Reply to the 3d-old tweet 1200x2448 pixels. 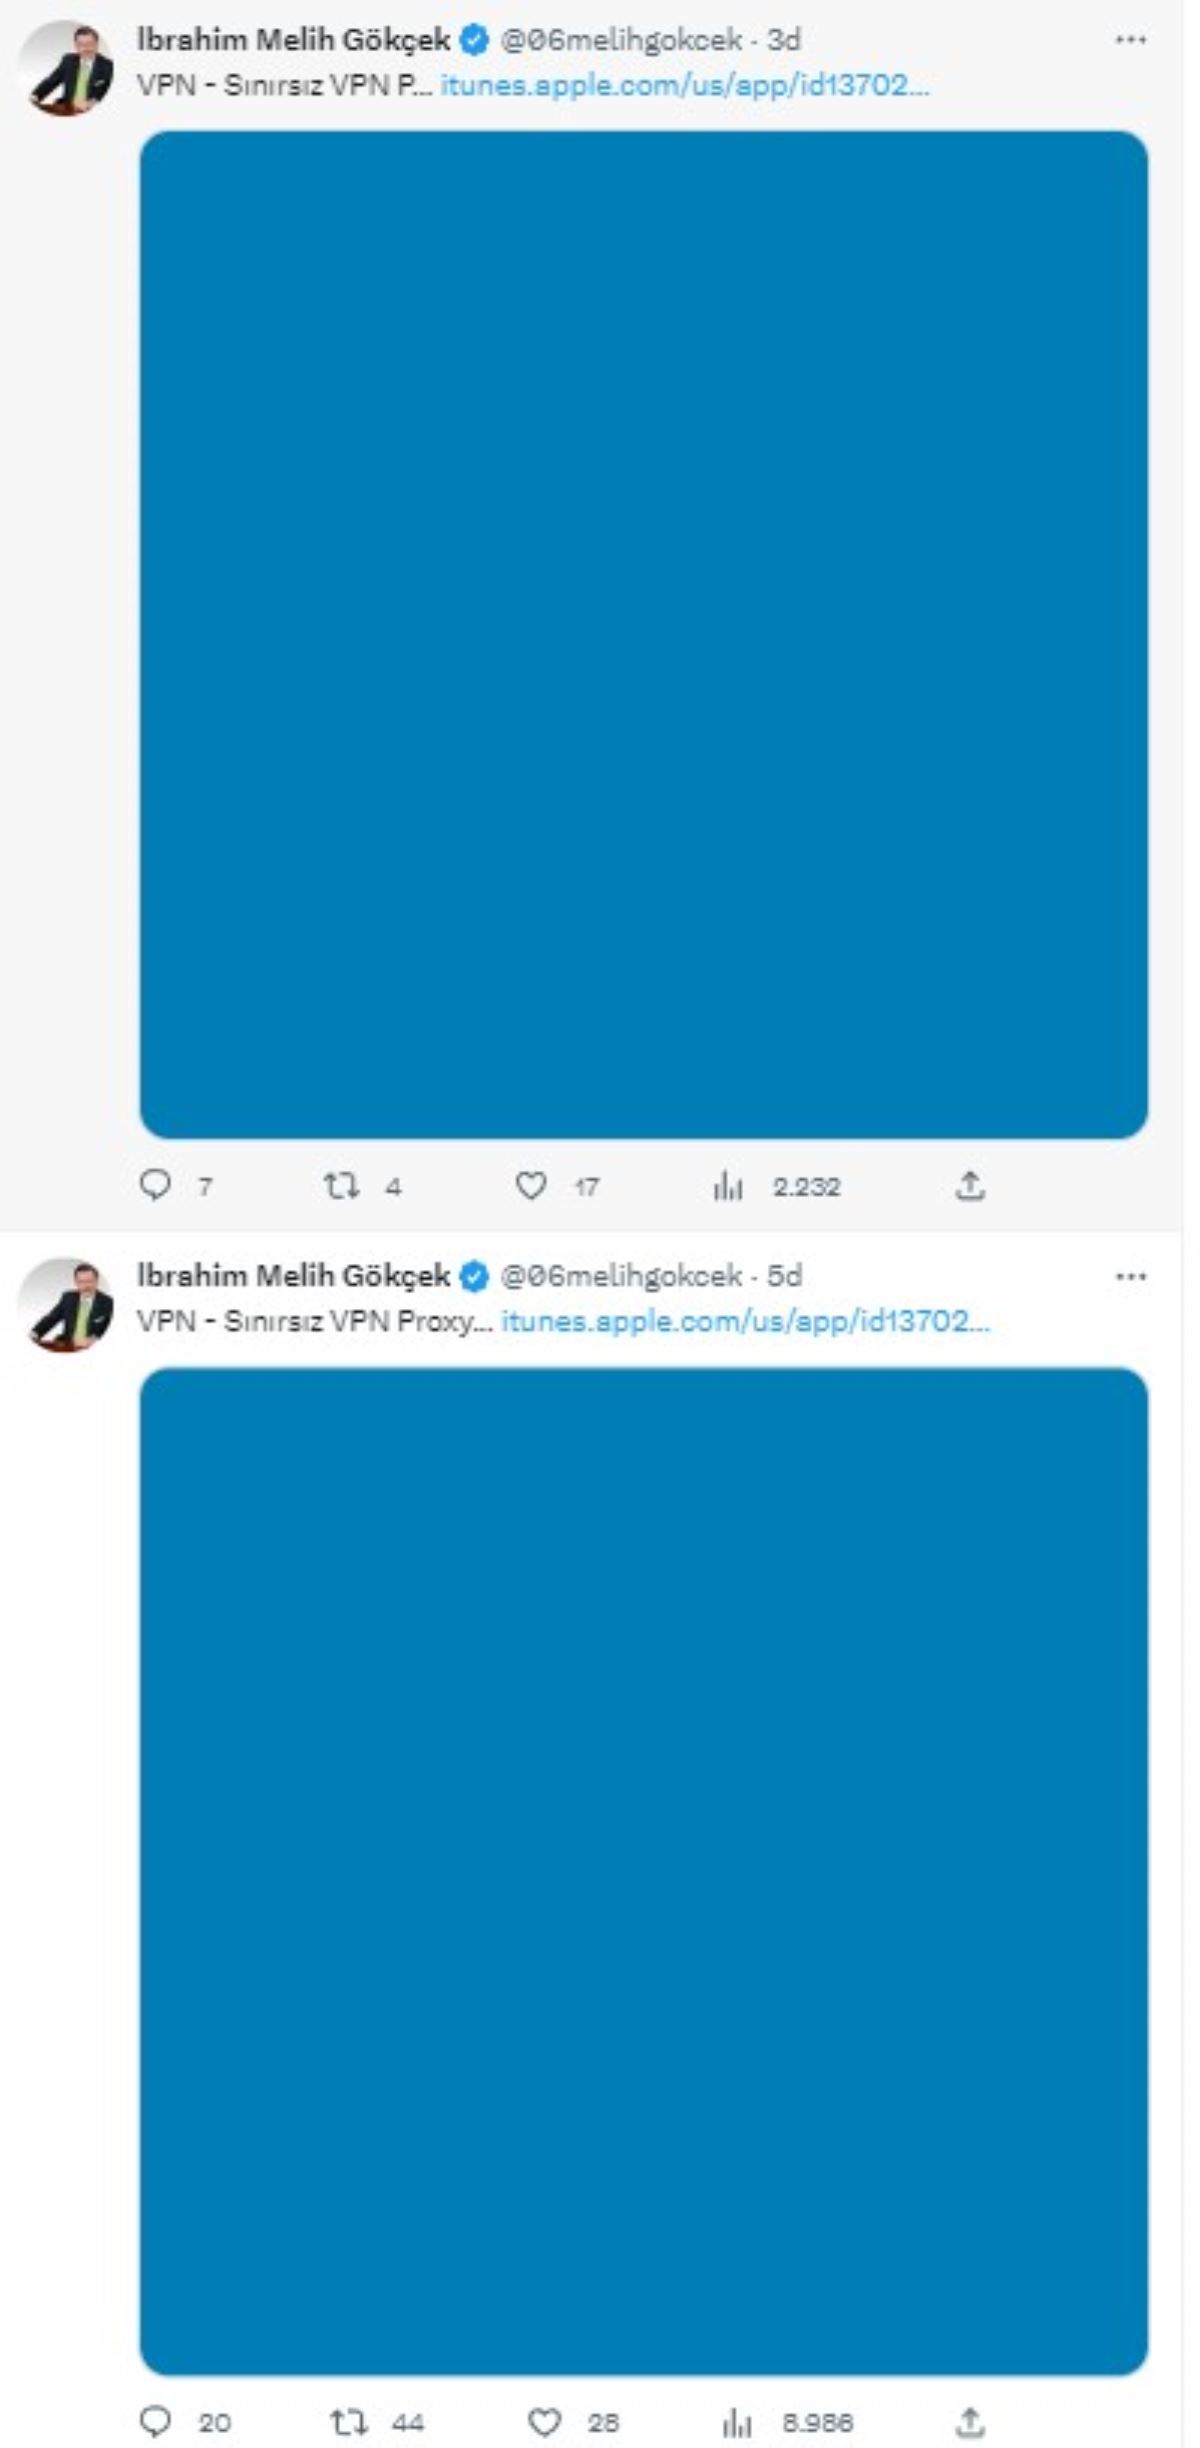coord(155,1185)
